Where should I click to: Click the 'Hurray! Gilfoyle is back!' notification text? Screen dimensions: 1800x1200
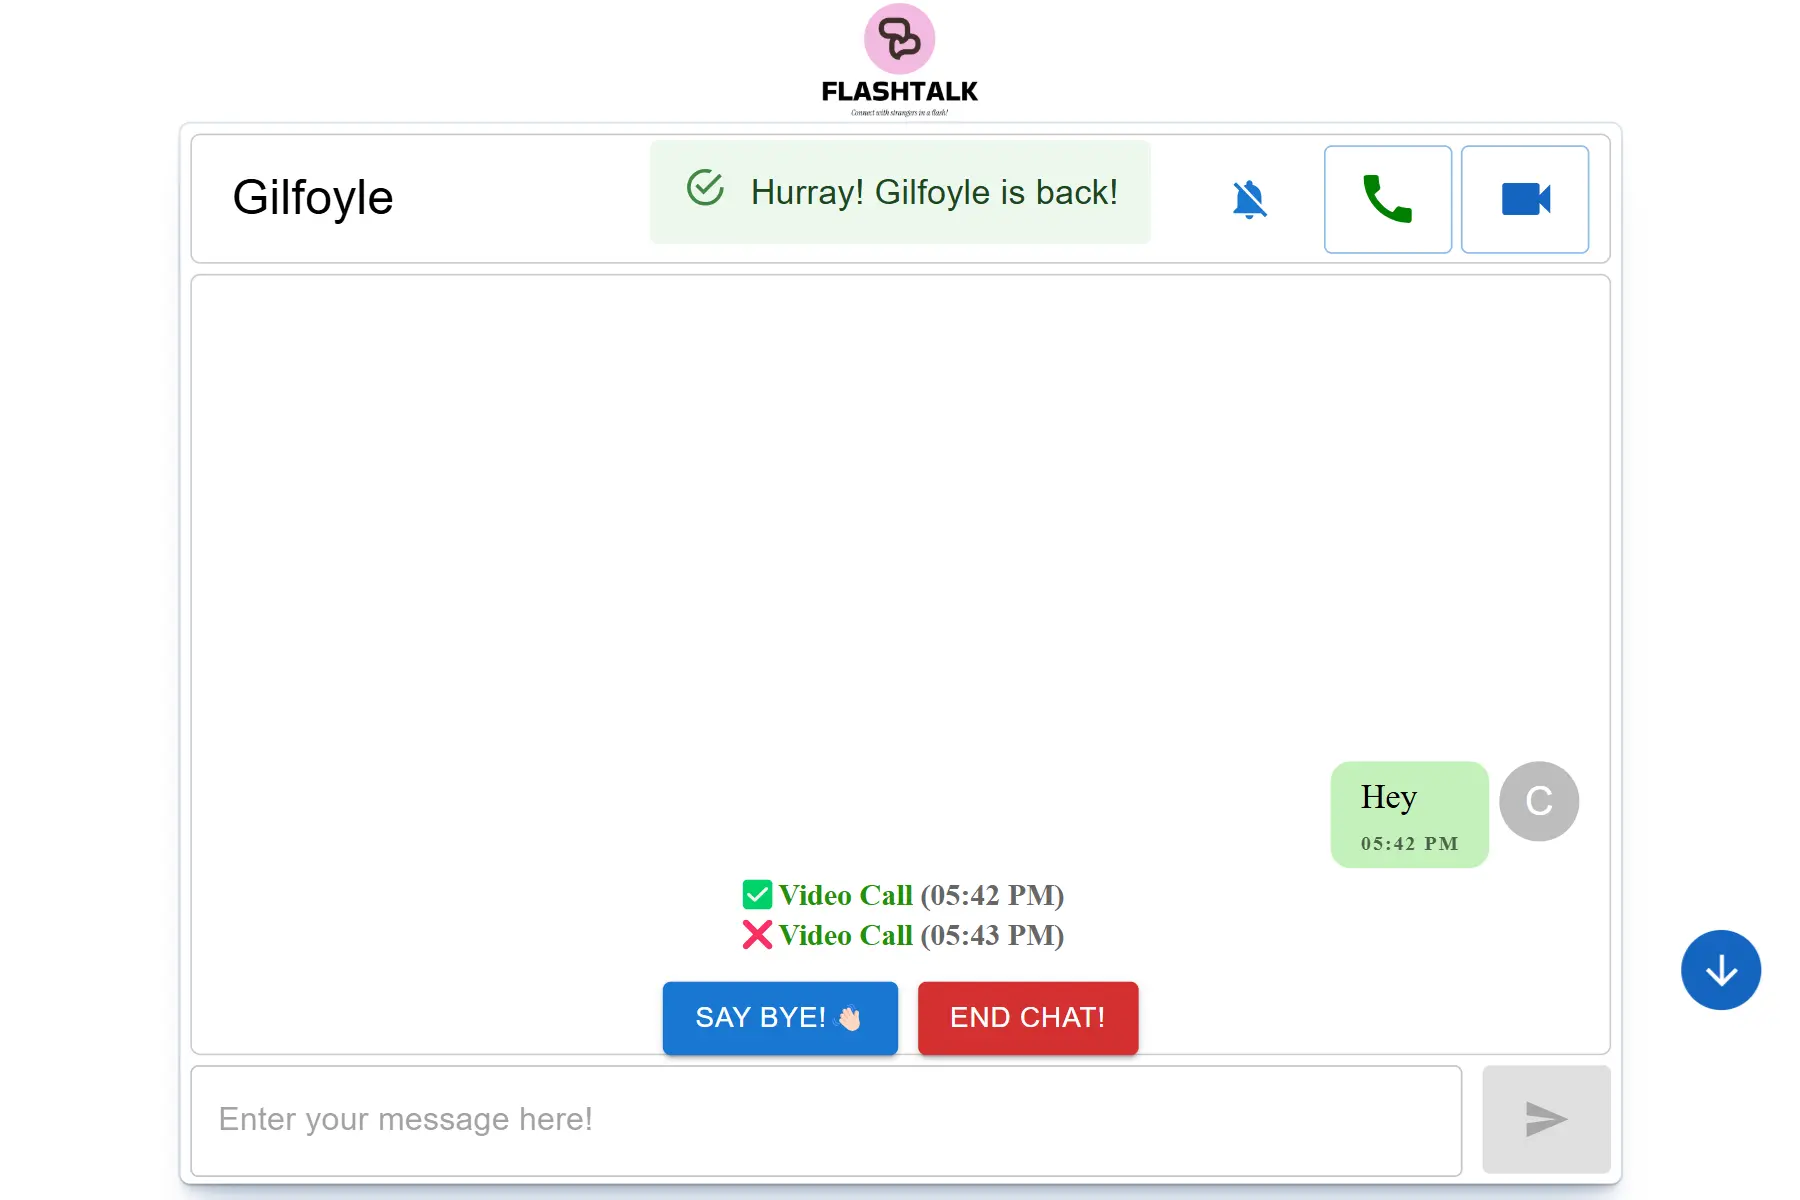(933, 192)
